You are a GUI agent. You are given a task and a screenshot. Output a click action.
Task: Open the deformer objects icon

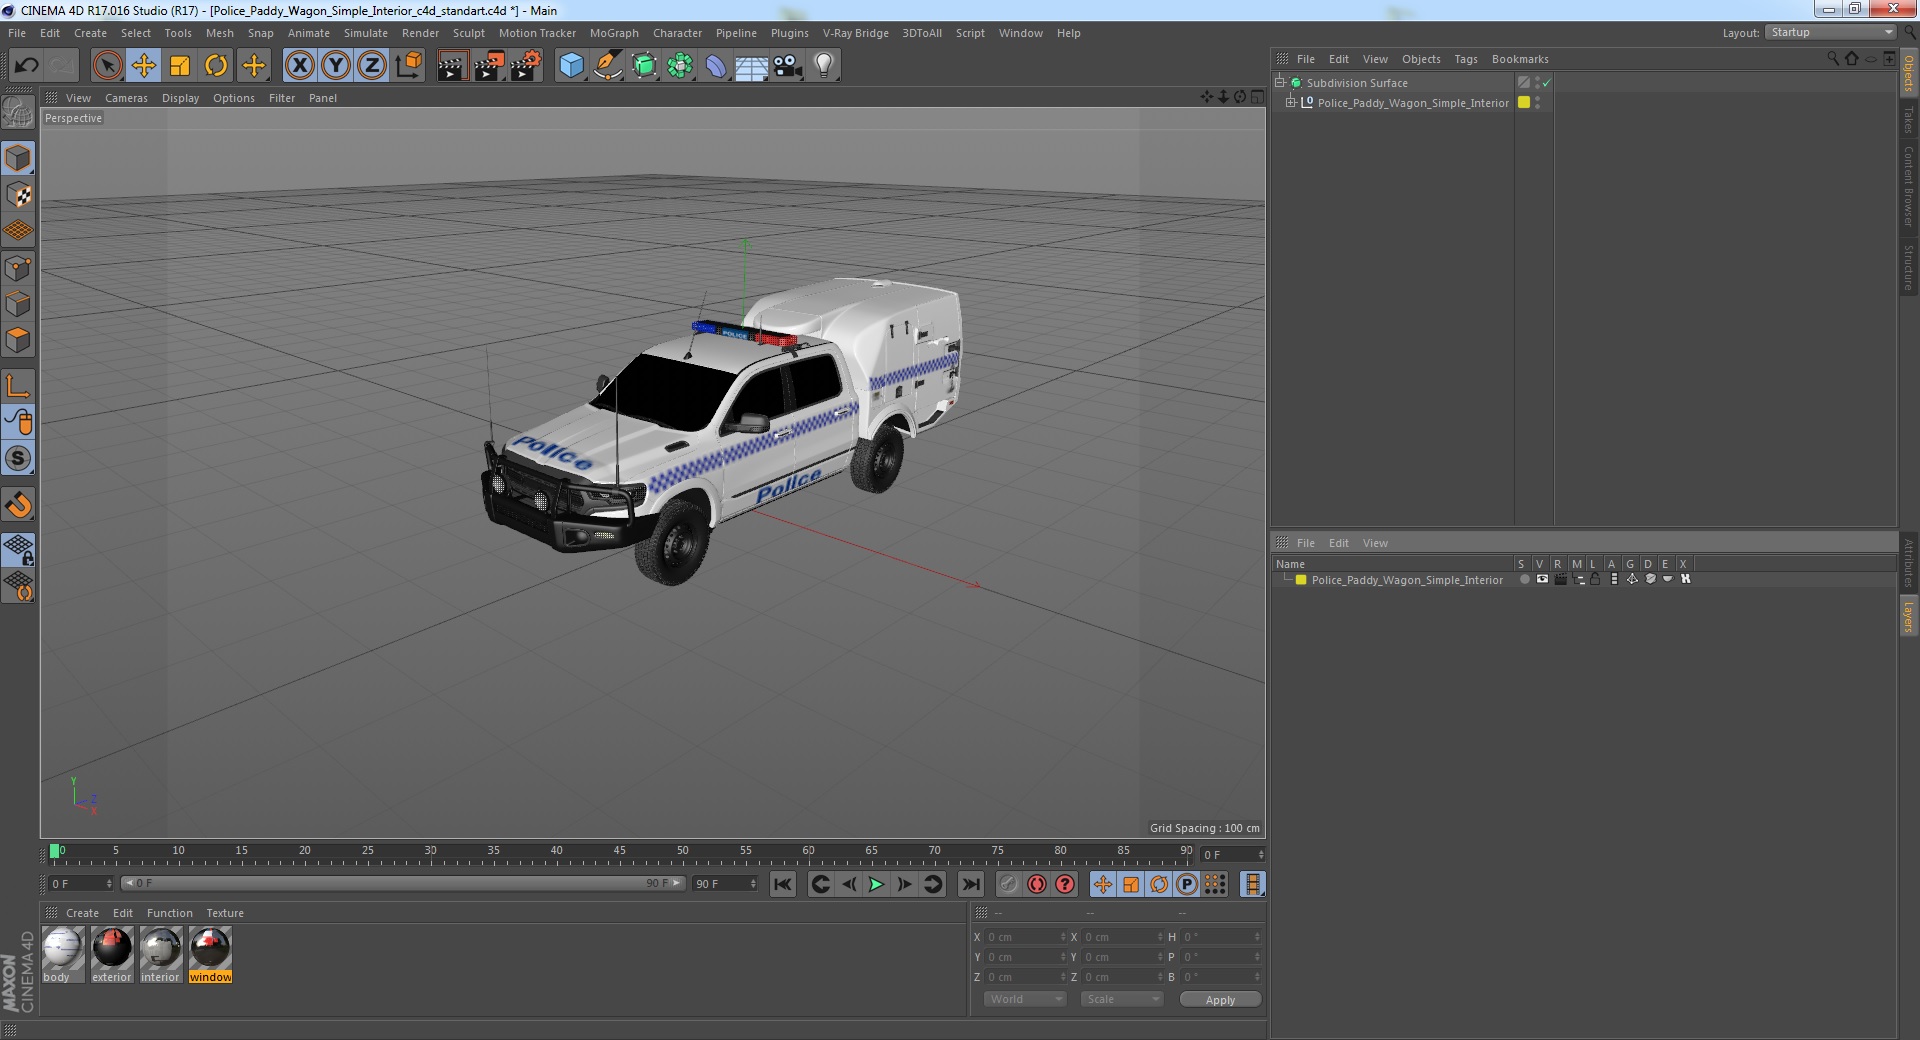click(x=716, y=66)
